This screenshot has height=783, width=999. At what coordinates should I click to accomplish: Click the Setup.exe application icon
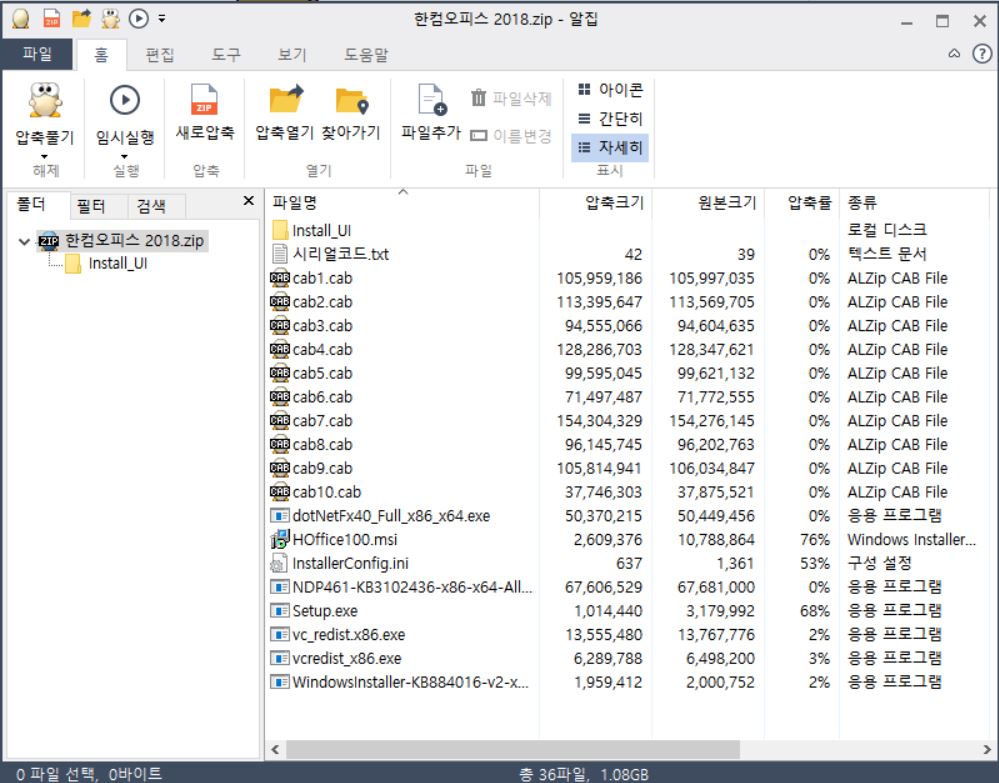click(x=280, y=611)
